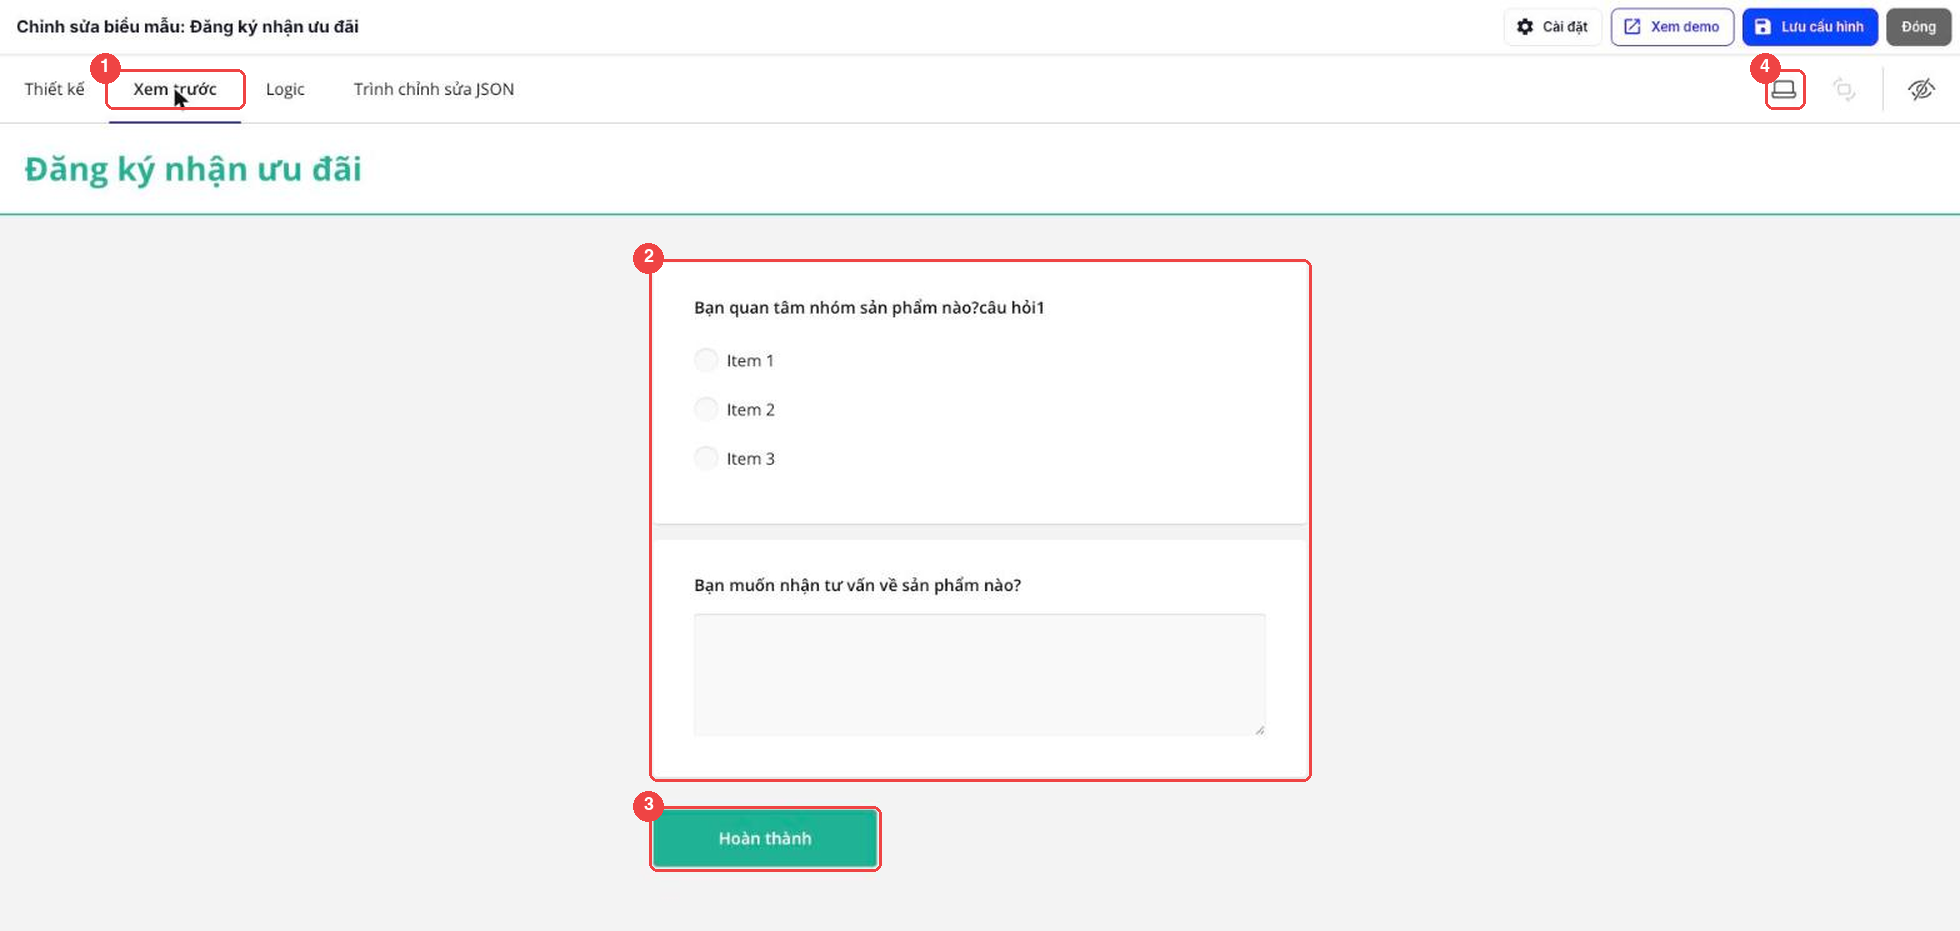Open the Logic tab
The height and width of the screenshot is (931, 1960).
pyautogui.click(x=285, y=89)
